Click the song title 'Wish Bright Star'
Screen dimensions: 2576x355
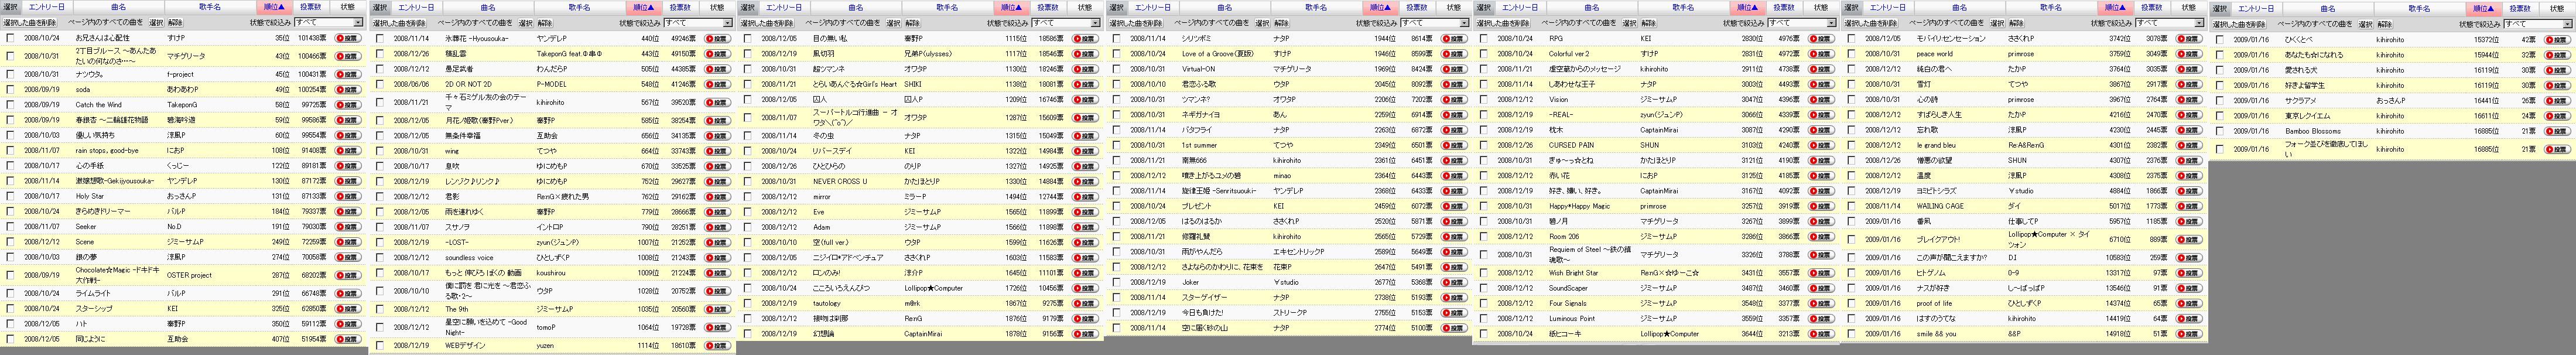click(1573, 273)
